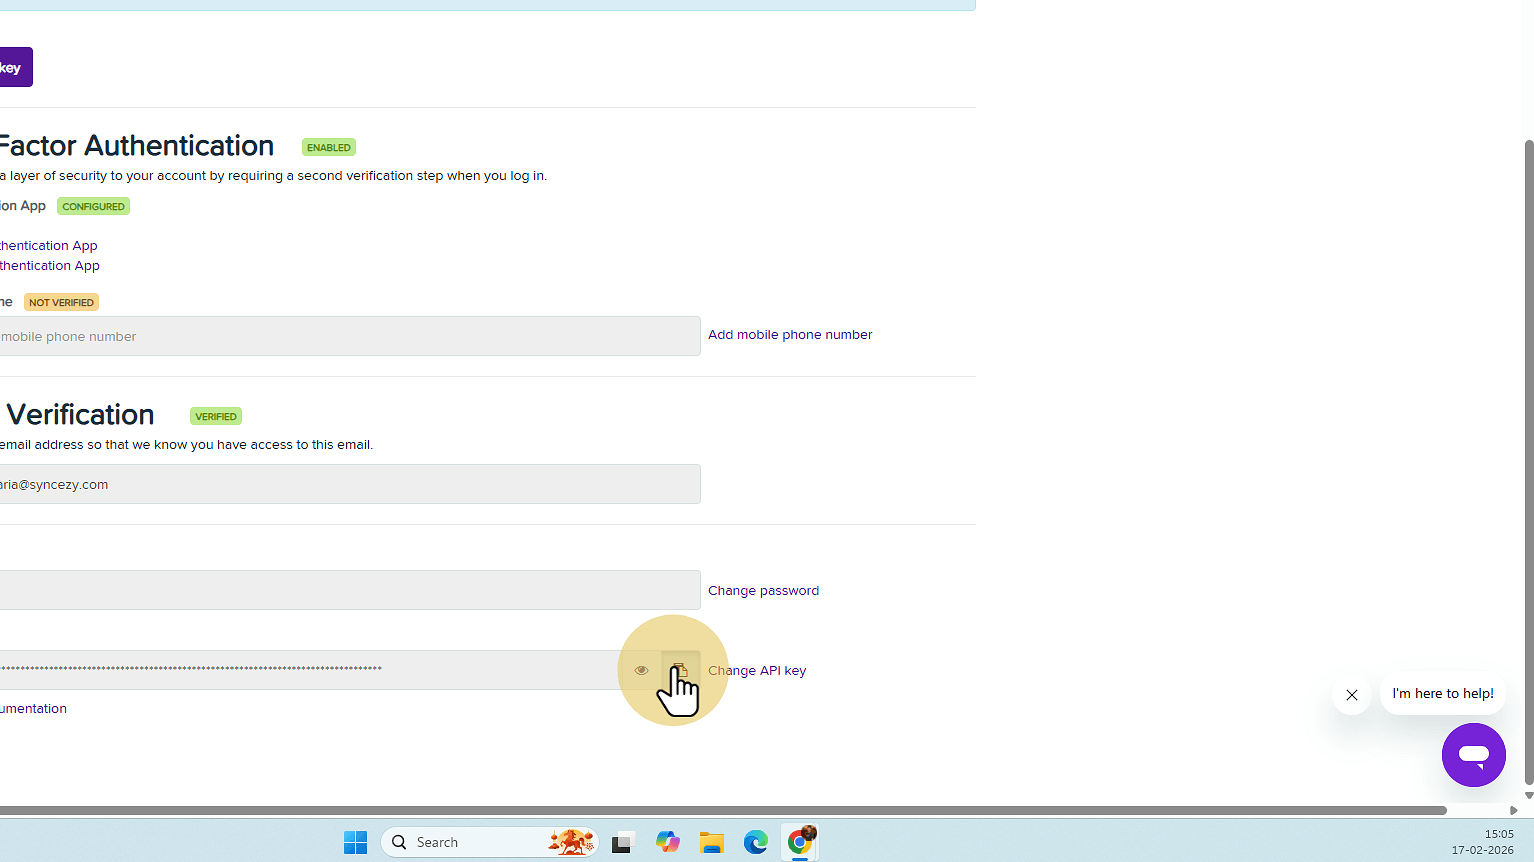The image size is (1534, 862).
Task: Open File Explorer from taskbar
Action: click(x=712, y=842)
